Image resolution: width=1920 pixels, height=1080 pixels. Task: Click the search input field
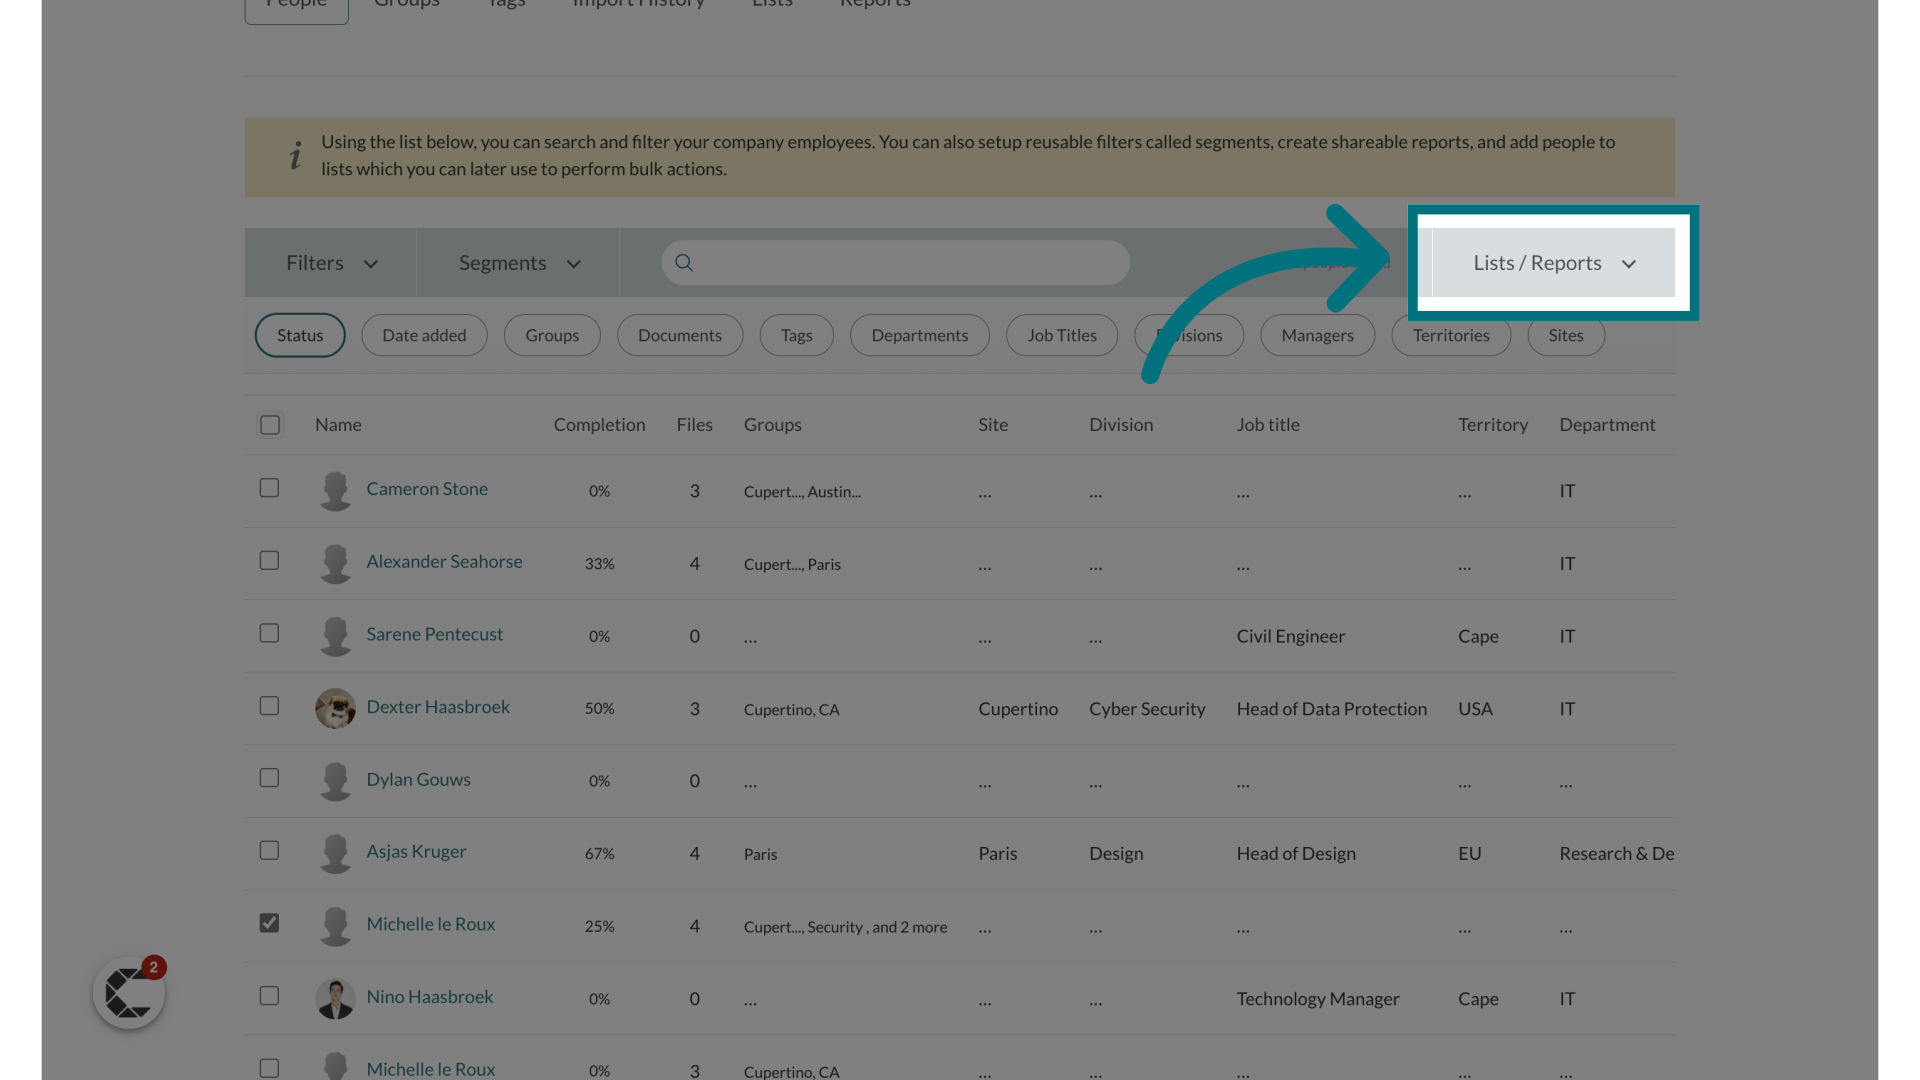click(894, 262)
